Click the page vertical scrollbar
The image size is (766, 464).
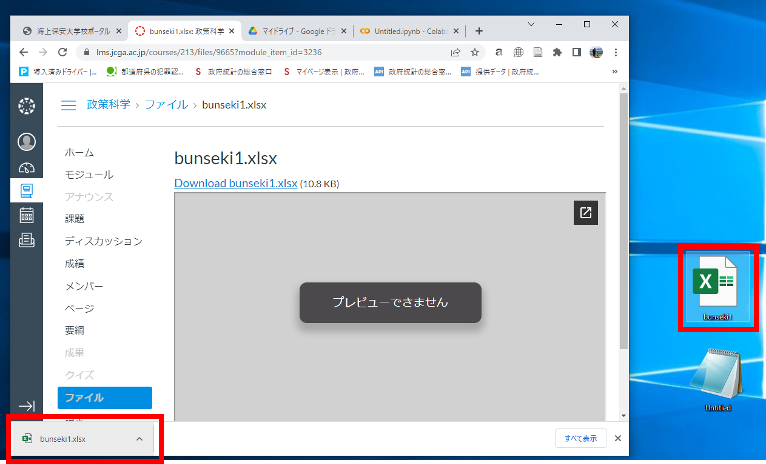tap(624, 250)
